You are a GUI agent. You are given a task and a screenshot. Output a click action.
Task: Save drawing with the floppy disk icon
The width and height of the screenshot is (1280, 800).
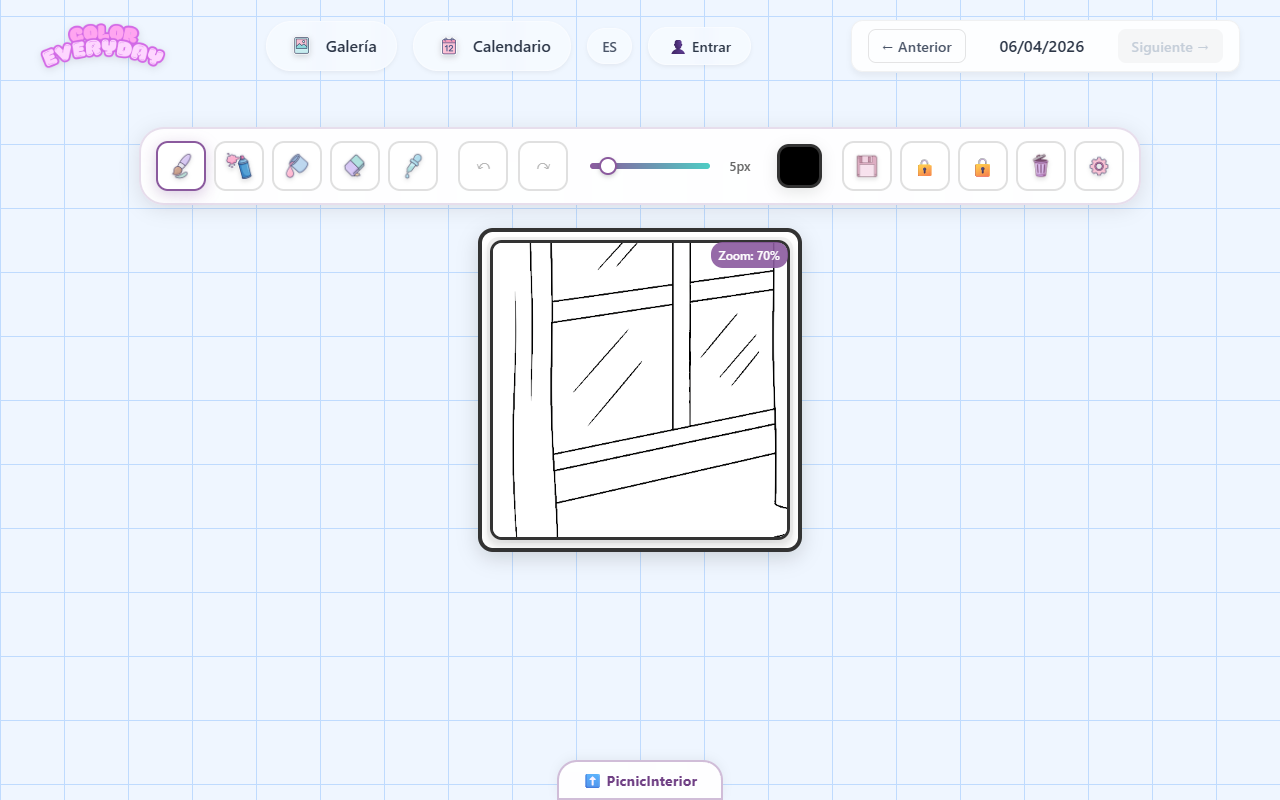tap(867, 166)
